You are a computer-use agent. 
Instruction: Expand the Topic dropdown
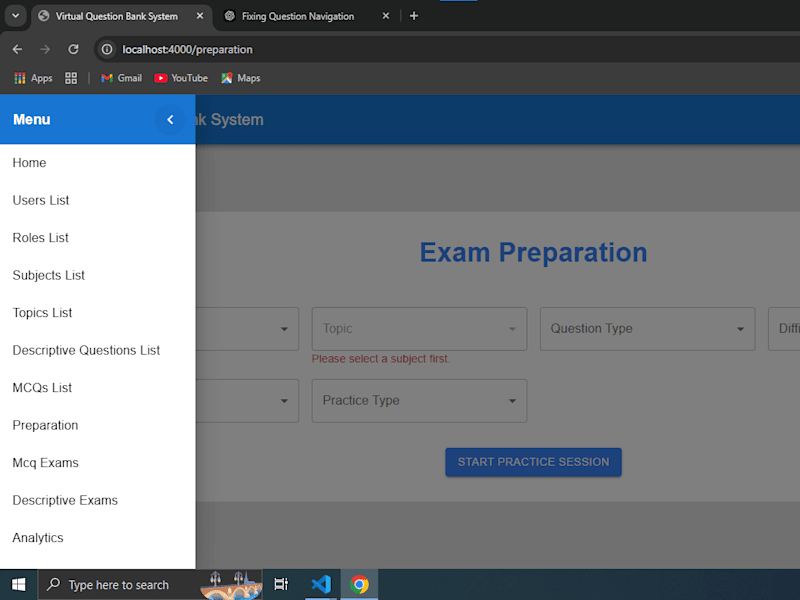[x=419, y=329]
